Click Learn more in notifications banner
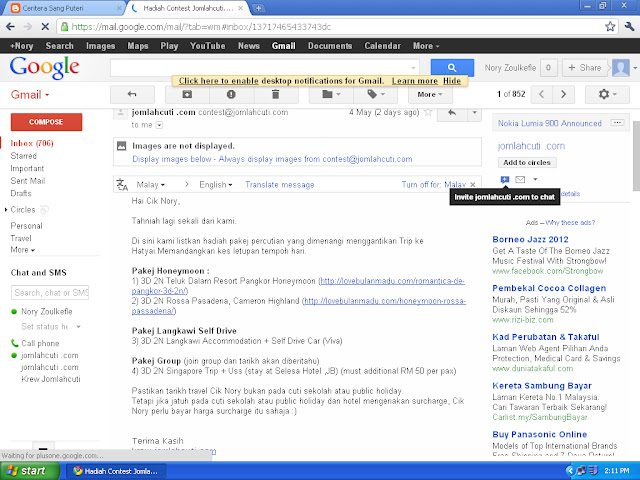This screenshot has height=480, width=640. [x=415, y=81]
